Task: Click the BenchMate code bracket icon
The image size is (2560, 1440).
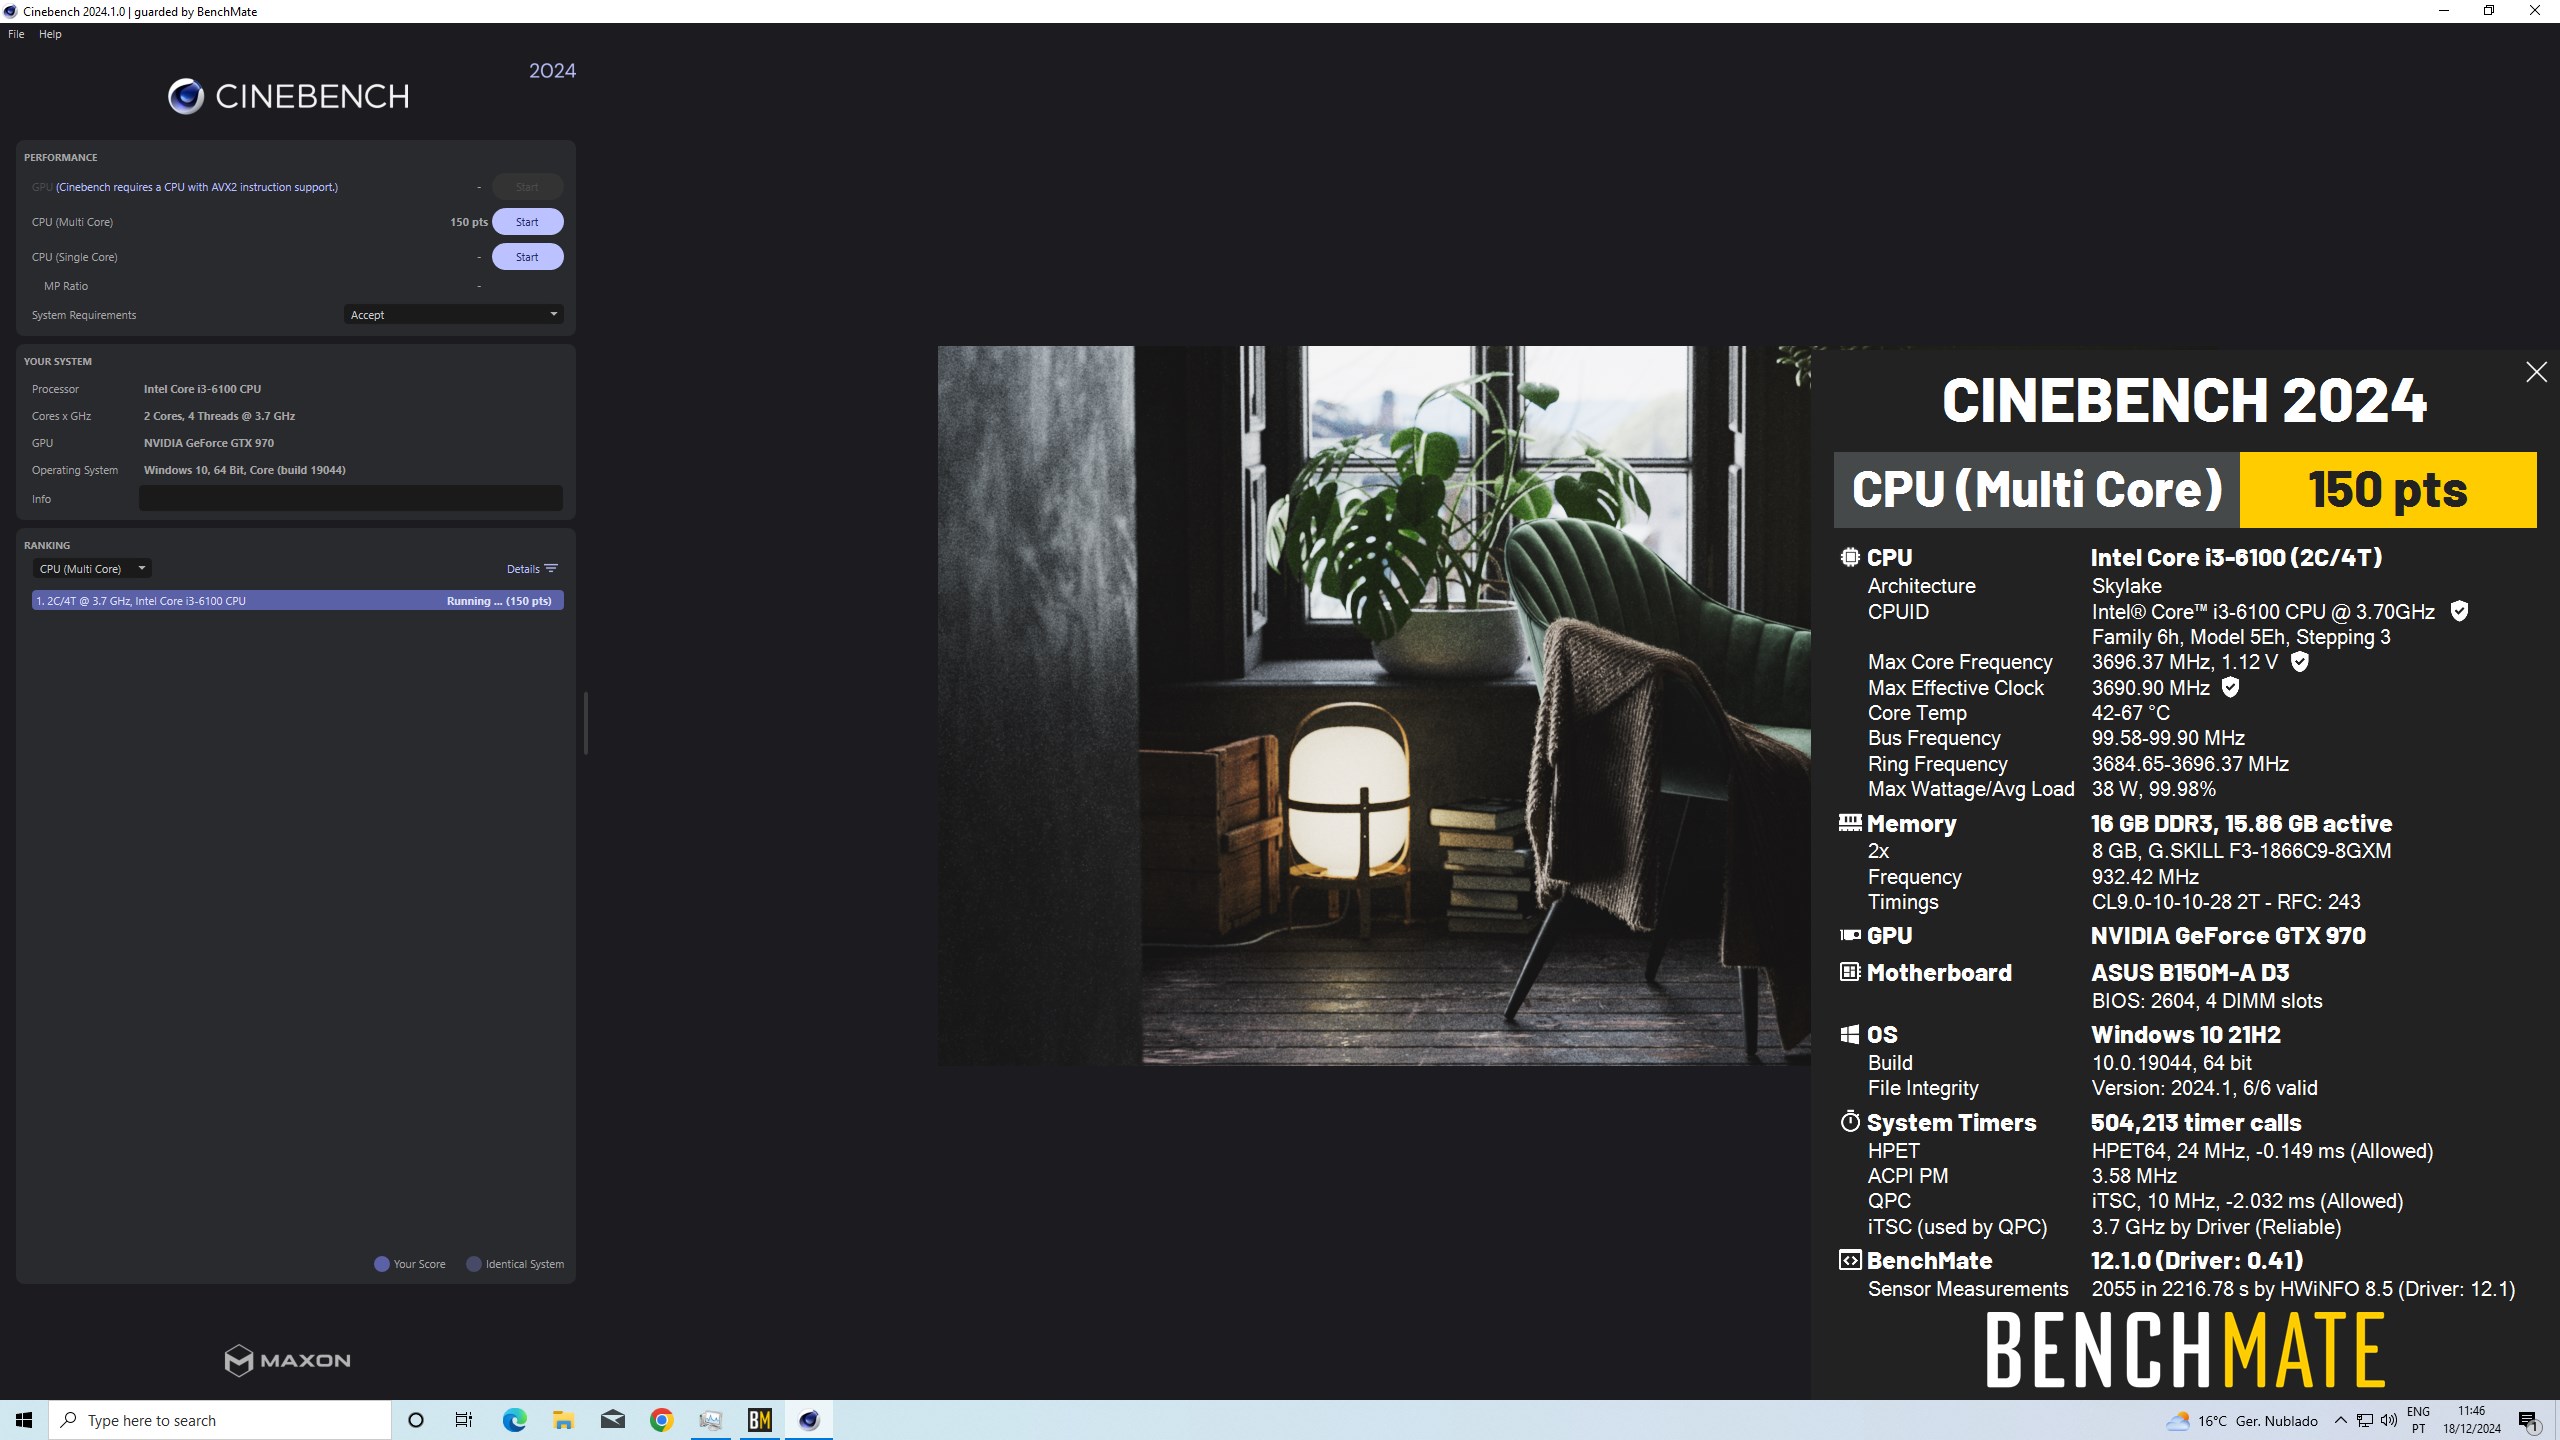Action: (1850, 1260)
